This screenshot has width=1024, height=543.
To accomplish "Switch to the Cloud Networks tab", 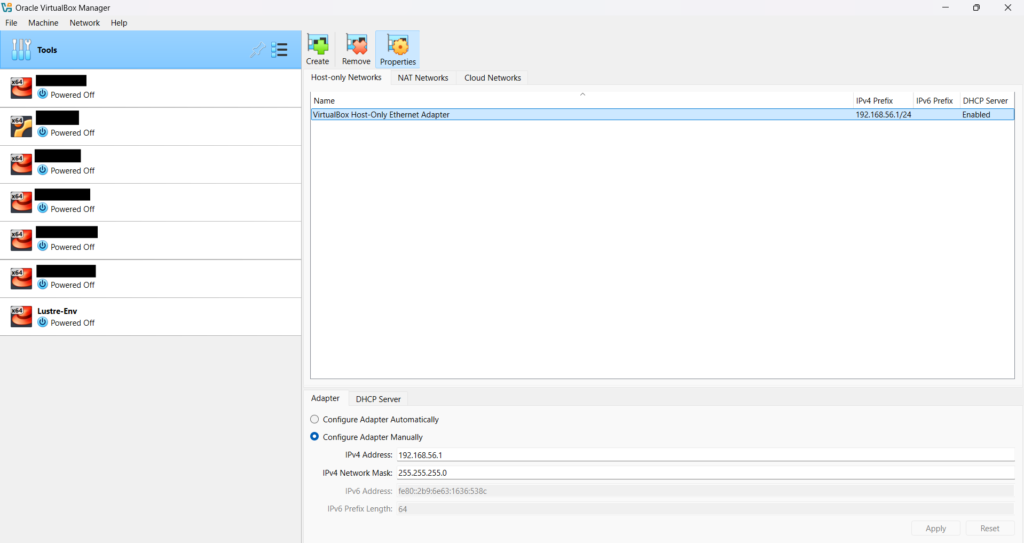I will (492, 78).
